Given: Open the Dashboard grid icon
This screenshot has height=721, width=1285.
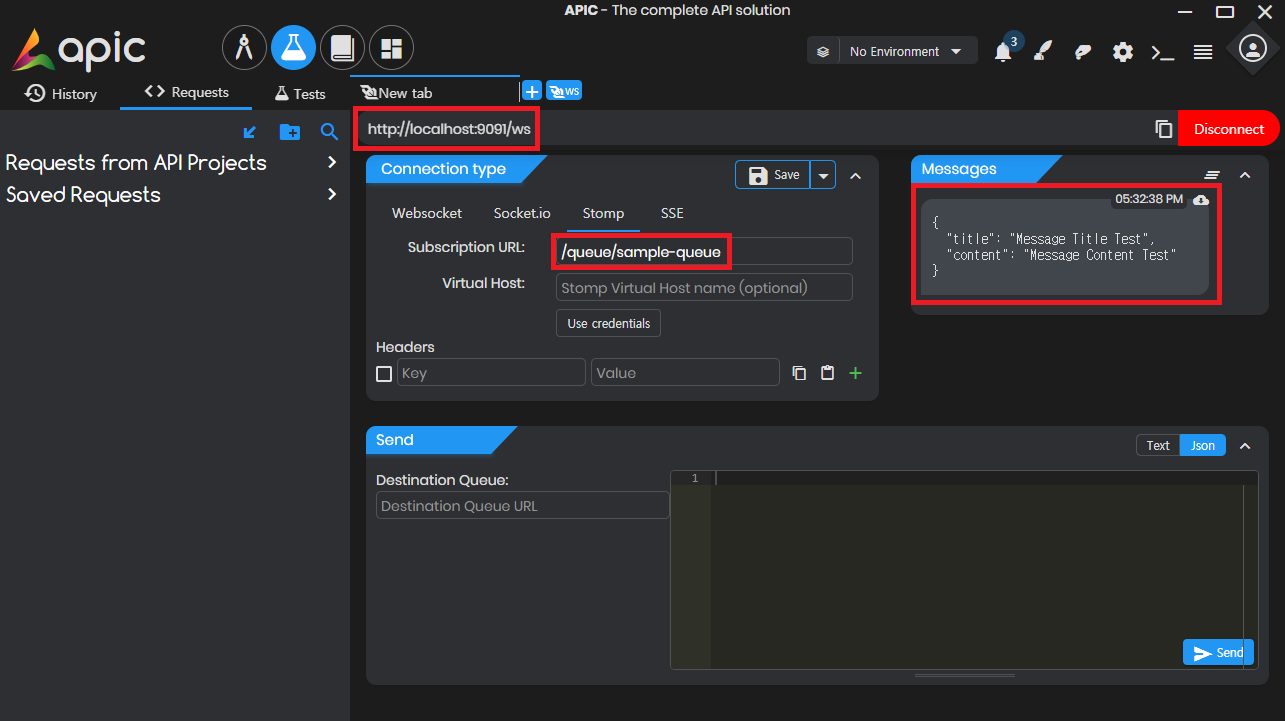Looking at the screenshot, I should point(391,48).
